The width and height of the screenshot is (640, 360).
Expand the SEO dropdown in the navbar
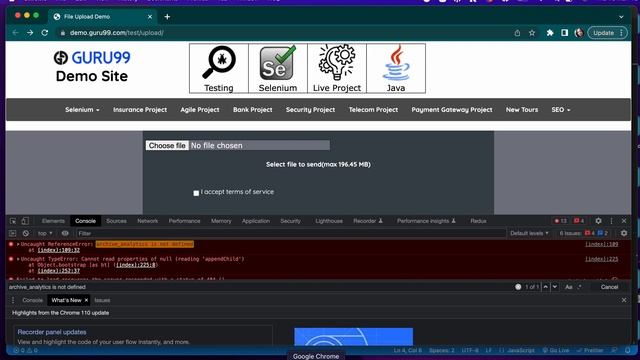(x=561, y=110)
